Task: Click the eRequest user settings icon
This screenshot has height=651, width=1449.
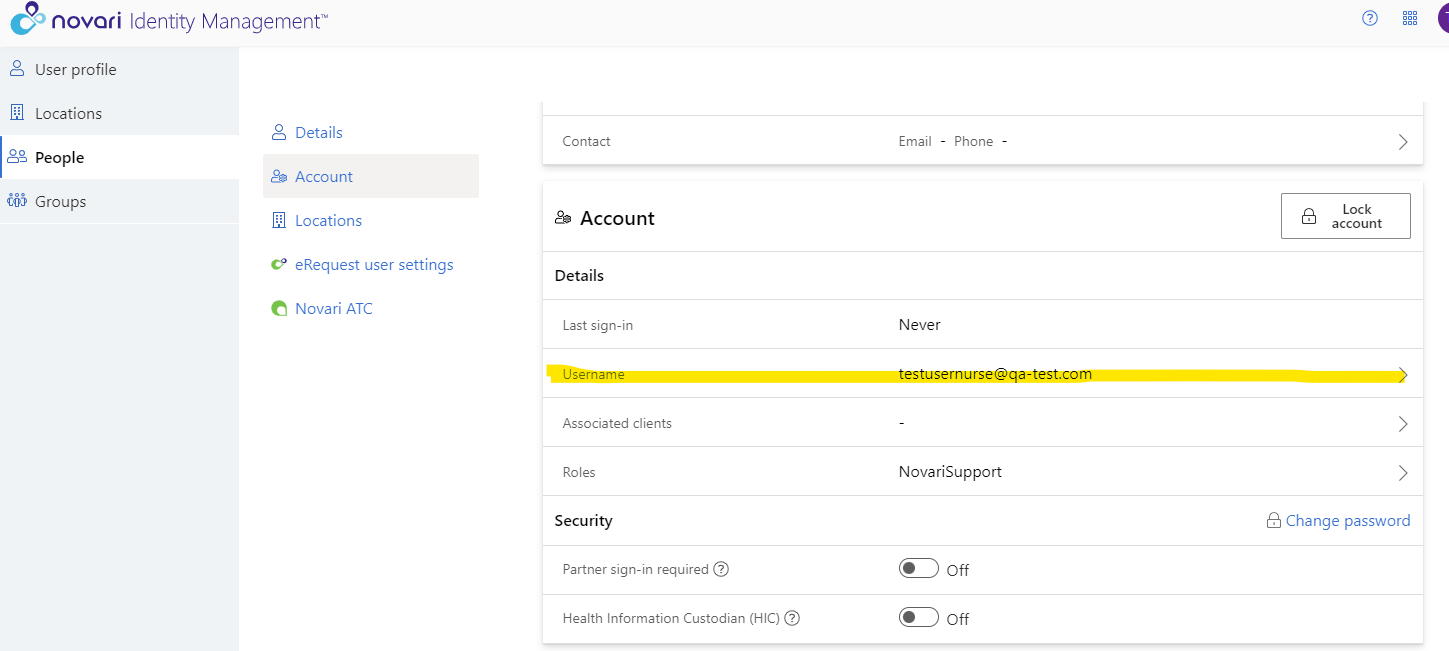Action: [279, 265]
